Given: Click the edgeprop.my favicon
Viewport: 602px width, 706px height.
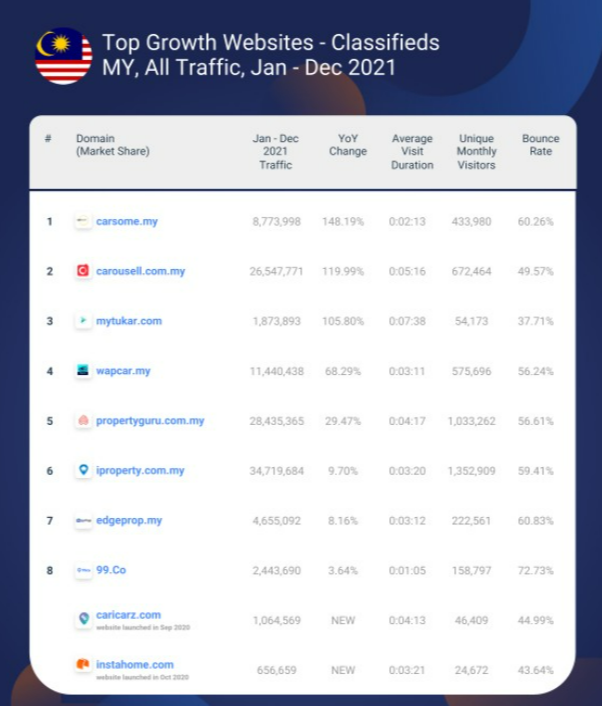Looking at the screenshot, I should (83, 520).
